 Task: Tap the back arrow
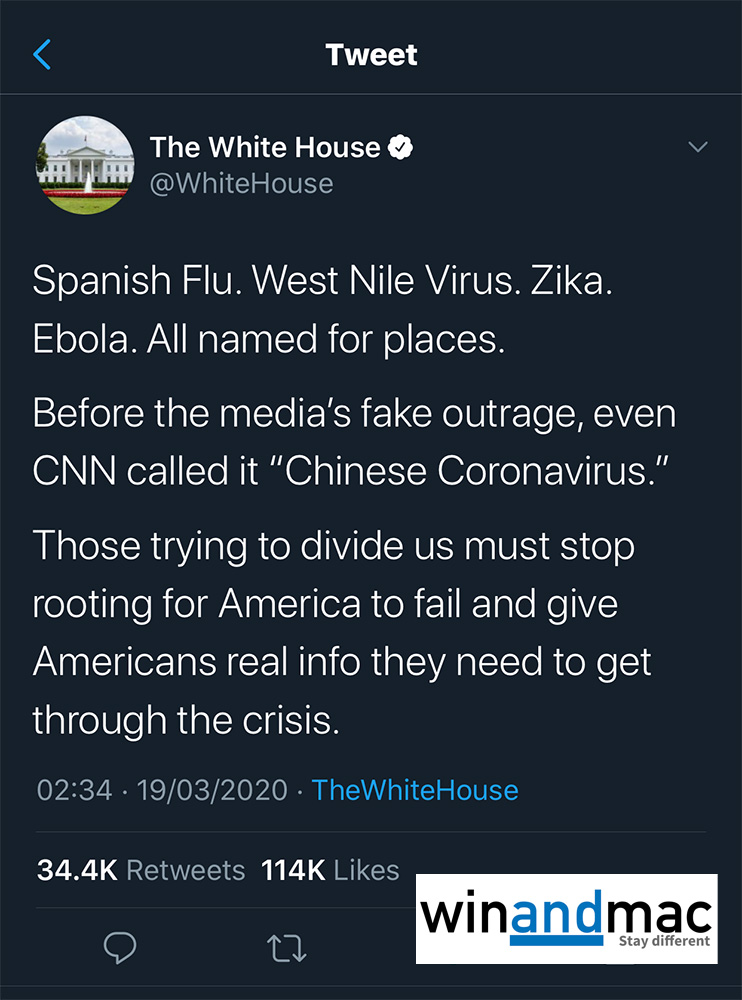(42, 54)
